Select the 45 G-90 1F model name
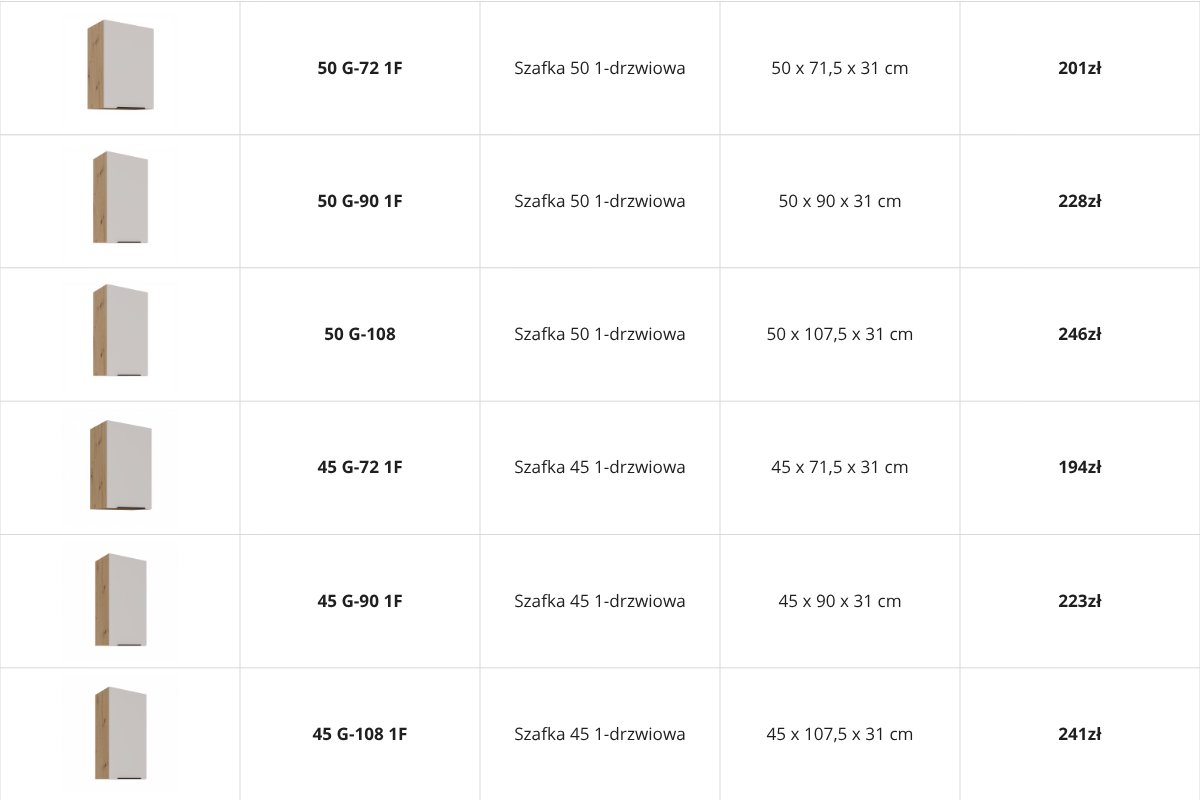The height and width of the screenshot is (800, 1200). click(360, 601)
